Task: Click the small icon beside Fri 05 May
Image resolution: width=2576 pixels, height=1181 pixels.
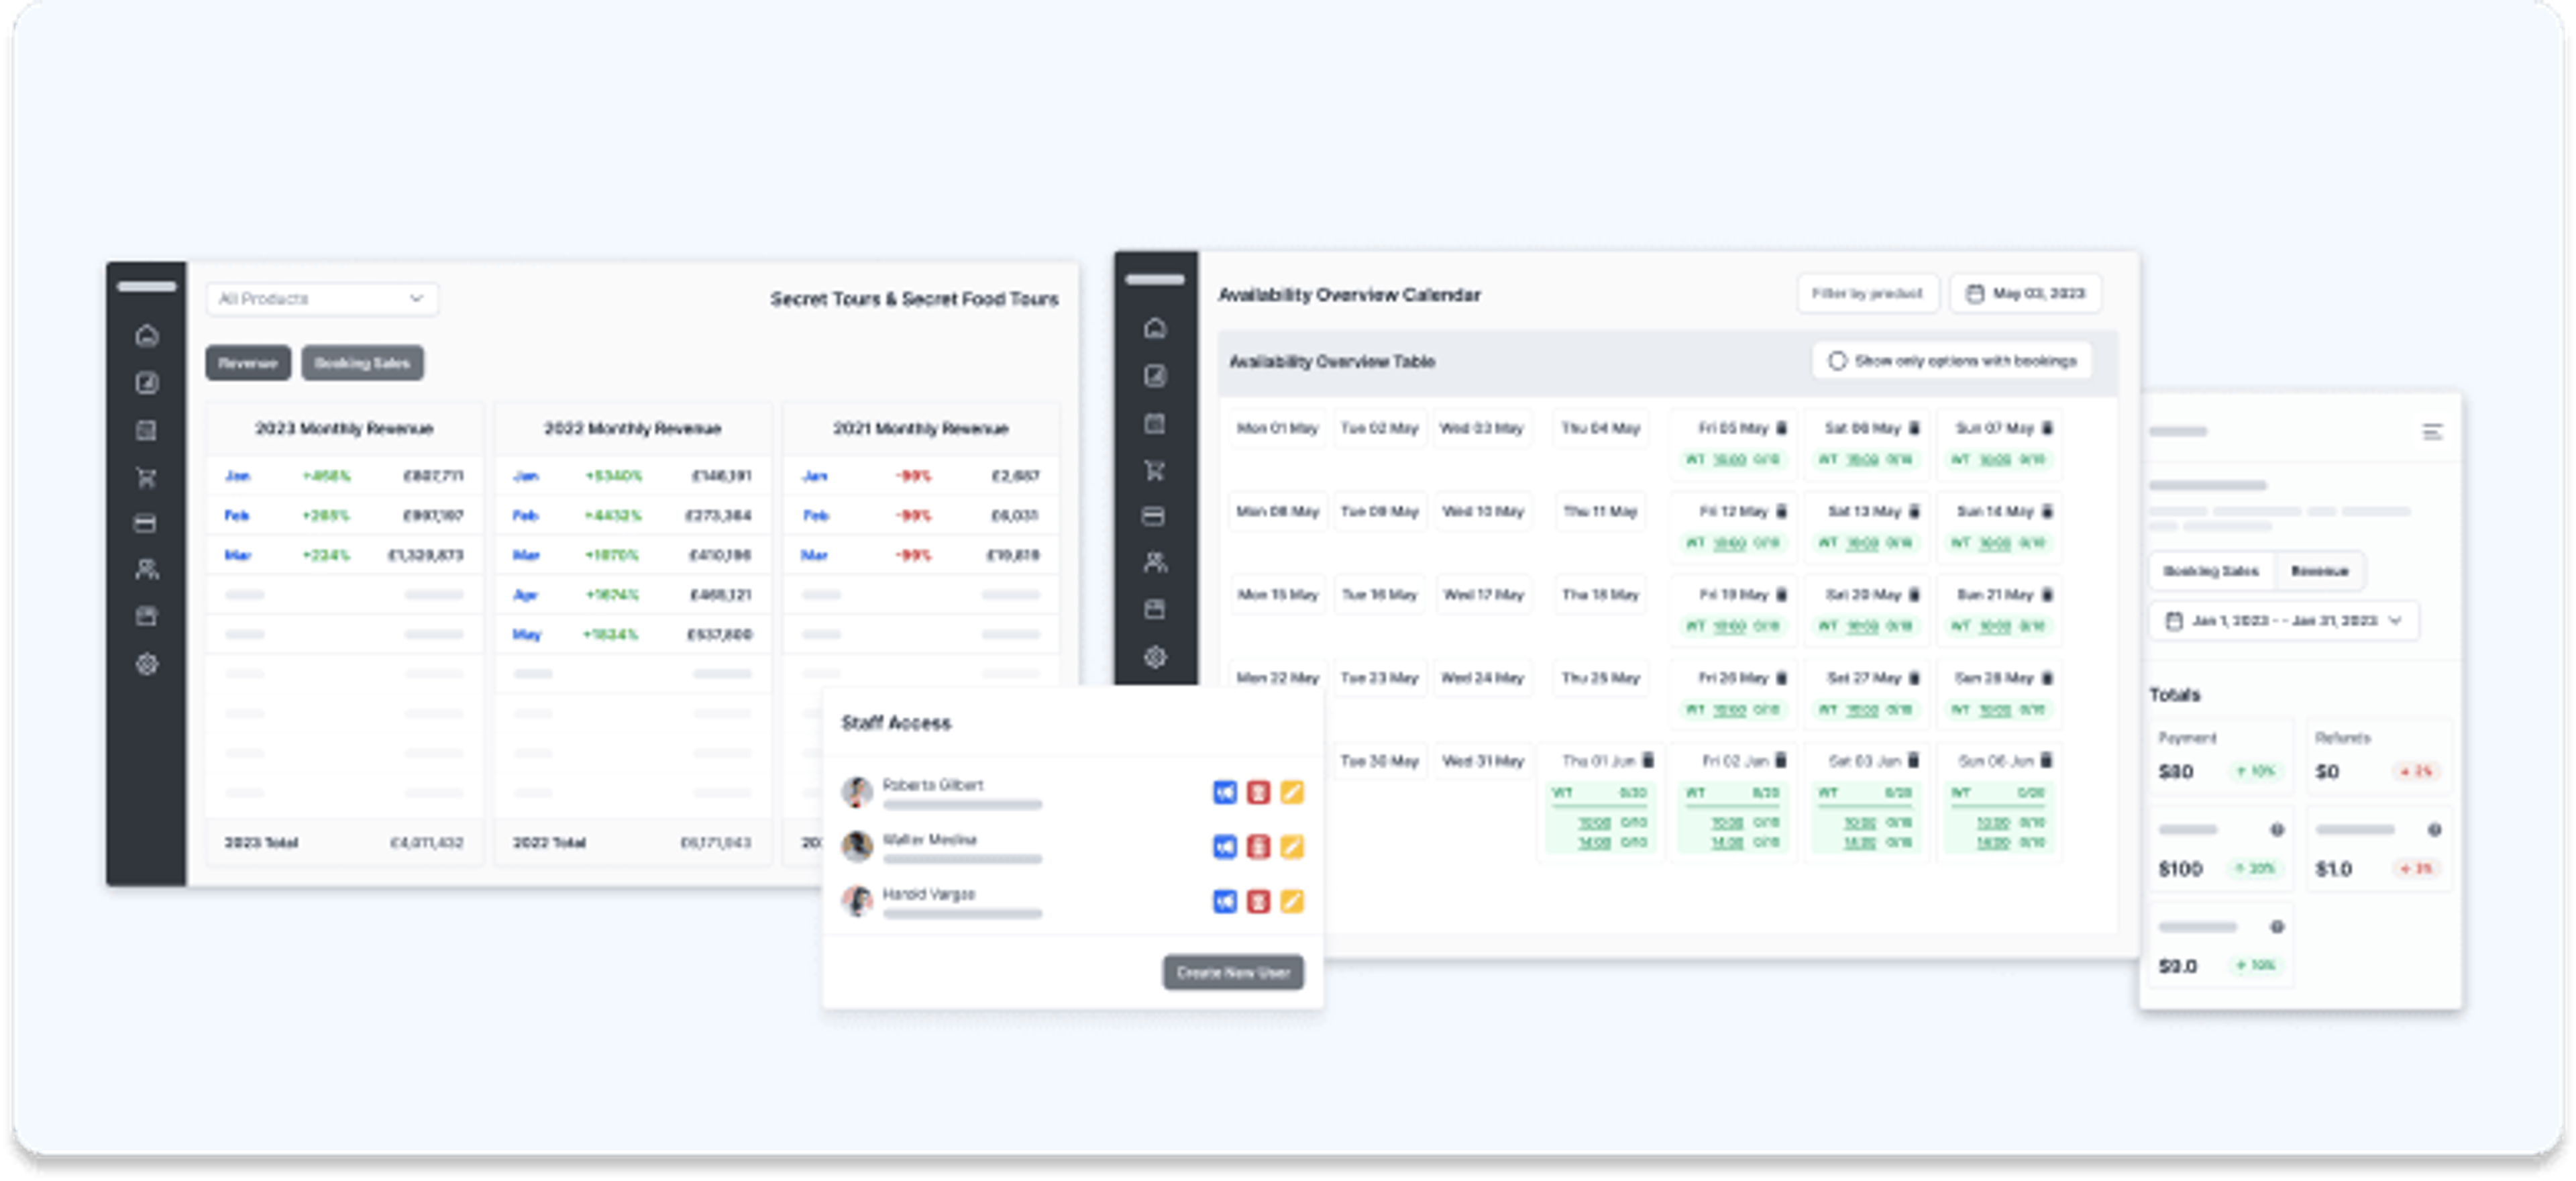Action: 1781,428
